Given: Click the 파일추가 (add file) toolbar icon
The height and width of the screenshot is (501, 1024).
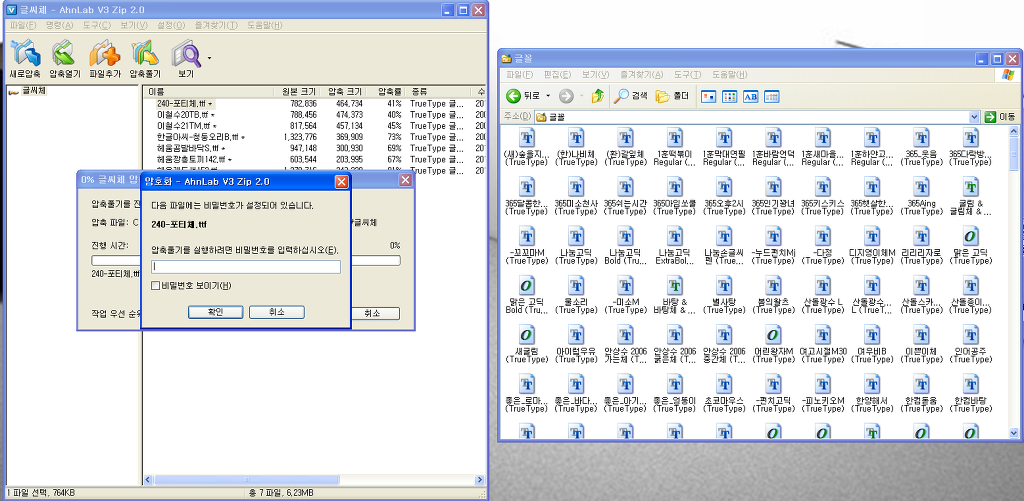Looking at the screenshot, I should [104, 52].
